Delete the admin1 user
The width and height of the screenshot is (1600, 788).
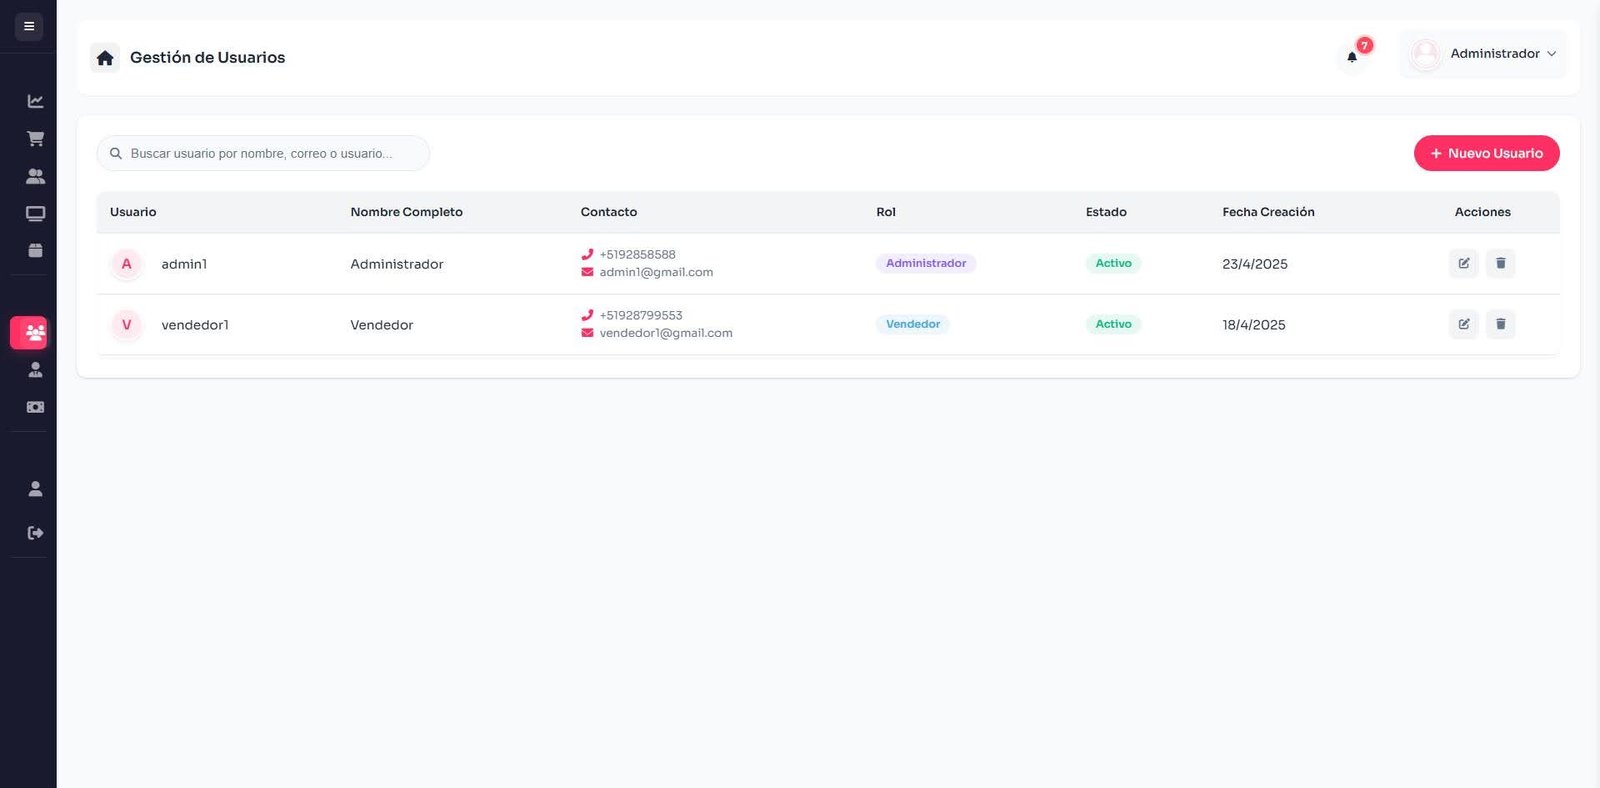(x=1500, y=263)
